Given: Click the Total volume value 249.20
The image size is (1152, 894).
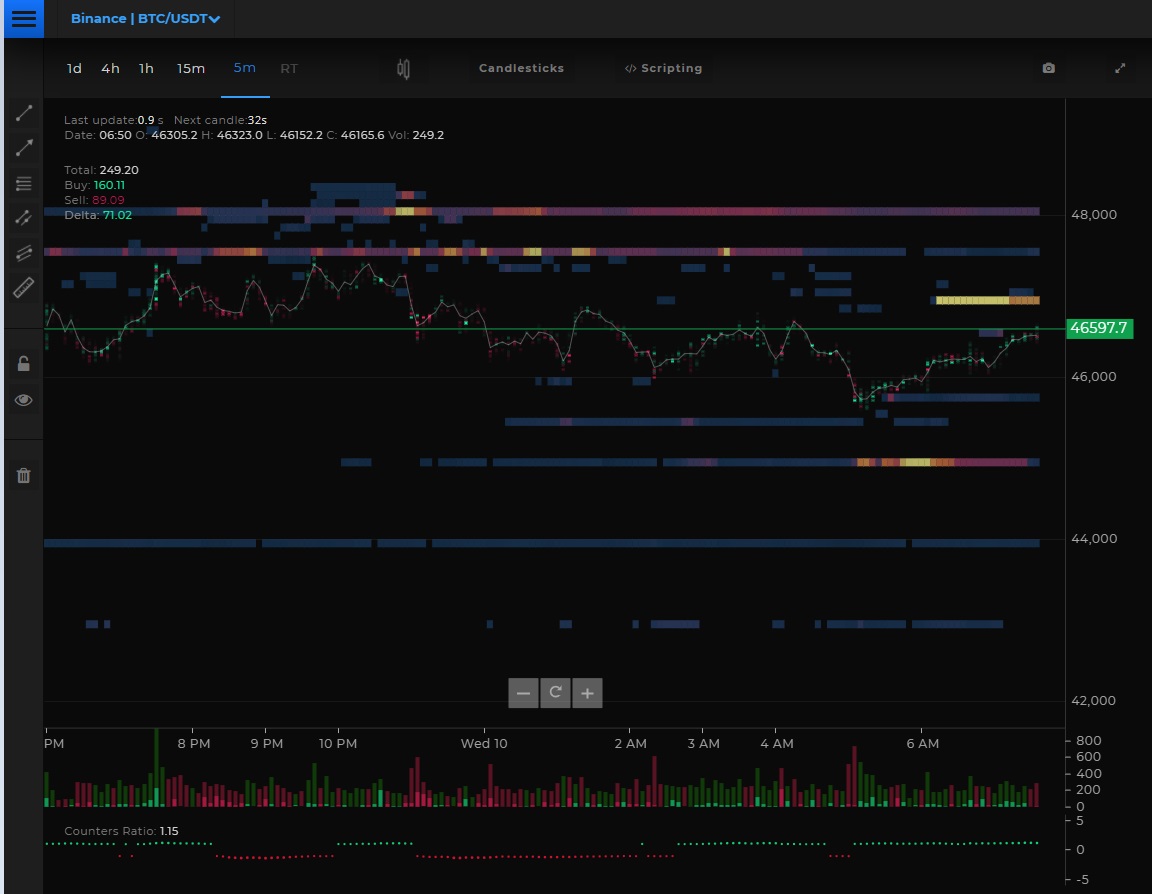Looking at the screenshot, I should coord(119,170).
